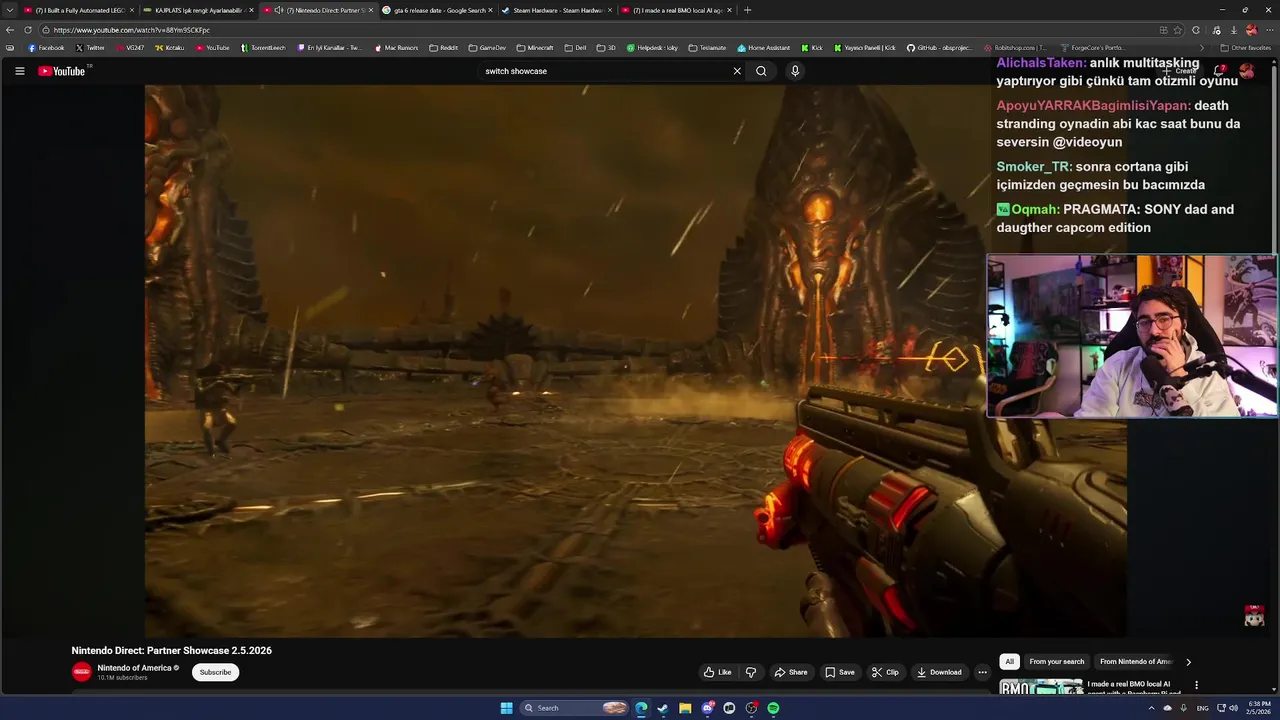
Task: Add this page to favorites (star)
Action: (1177, 30)
